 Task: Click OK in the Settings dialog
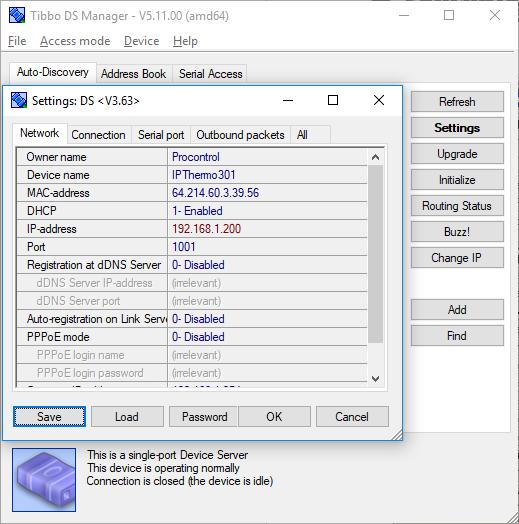click(x=275, y=417)
